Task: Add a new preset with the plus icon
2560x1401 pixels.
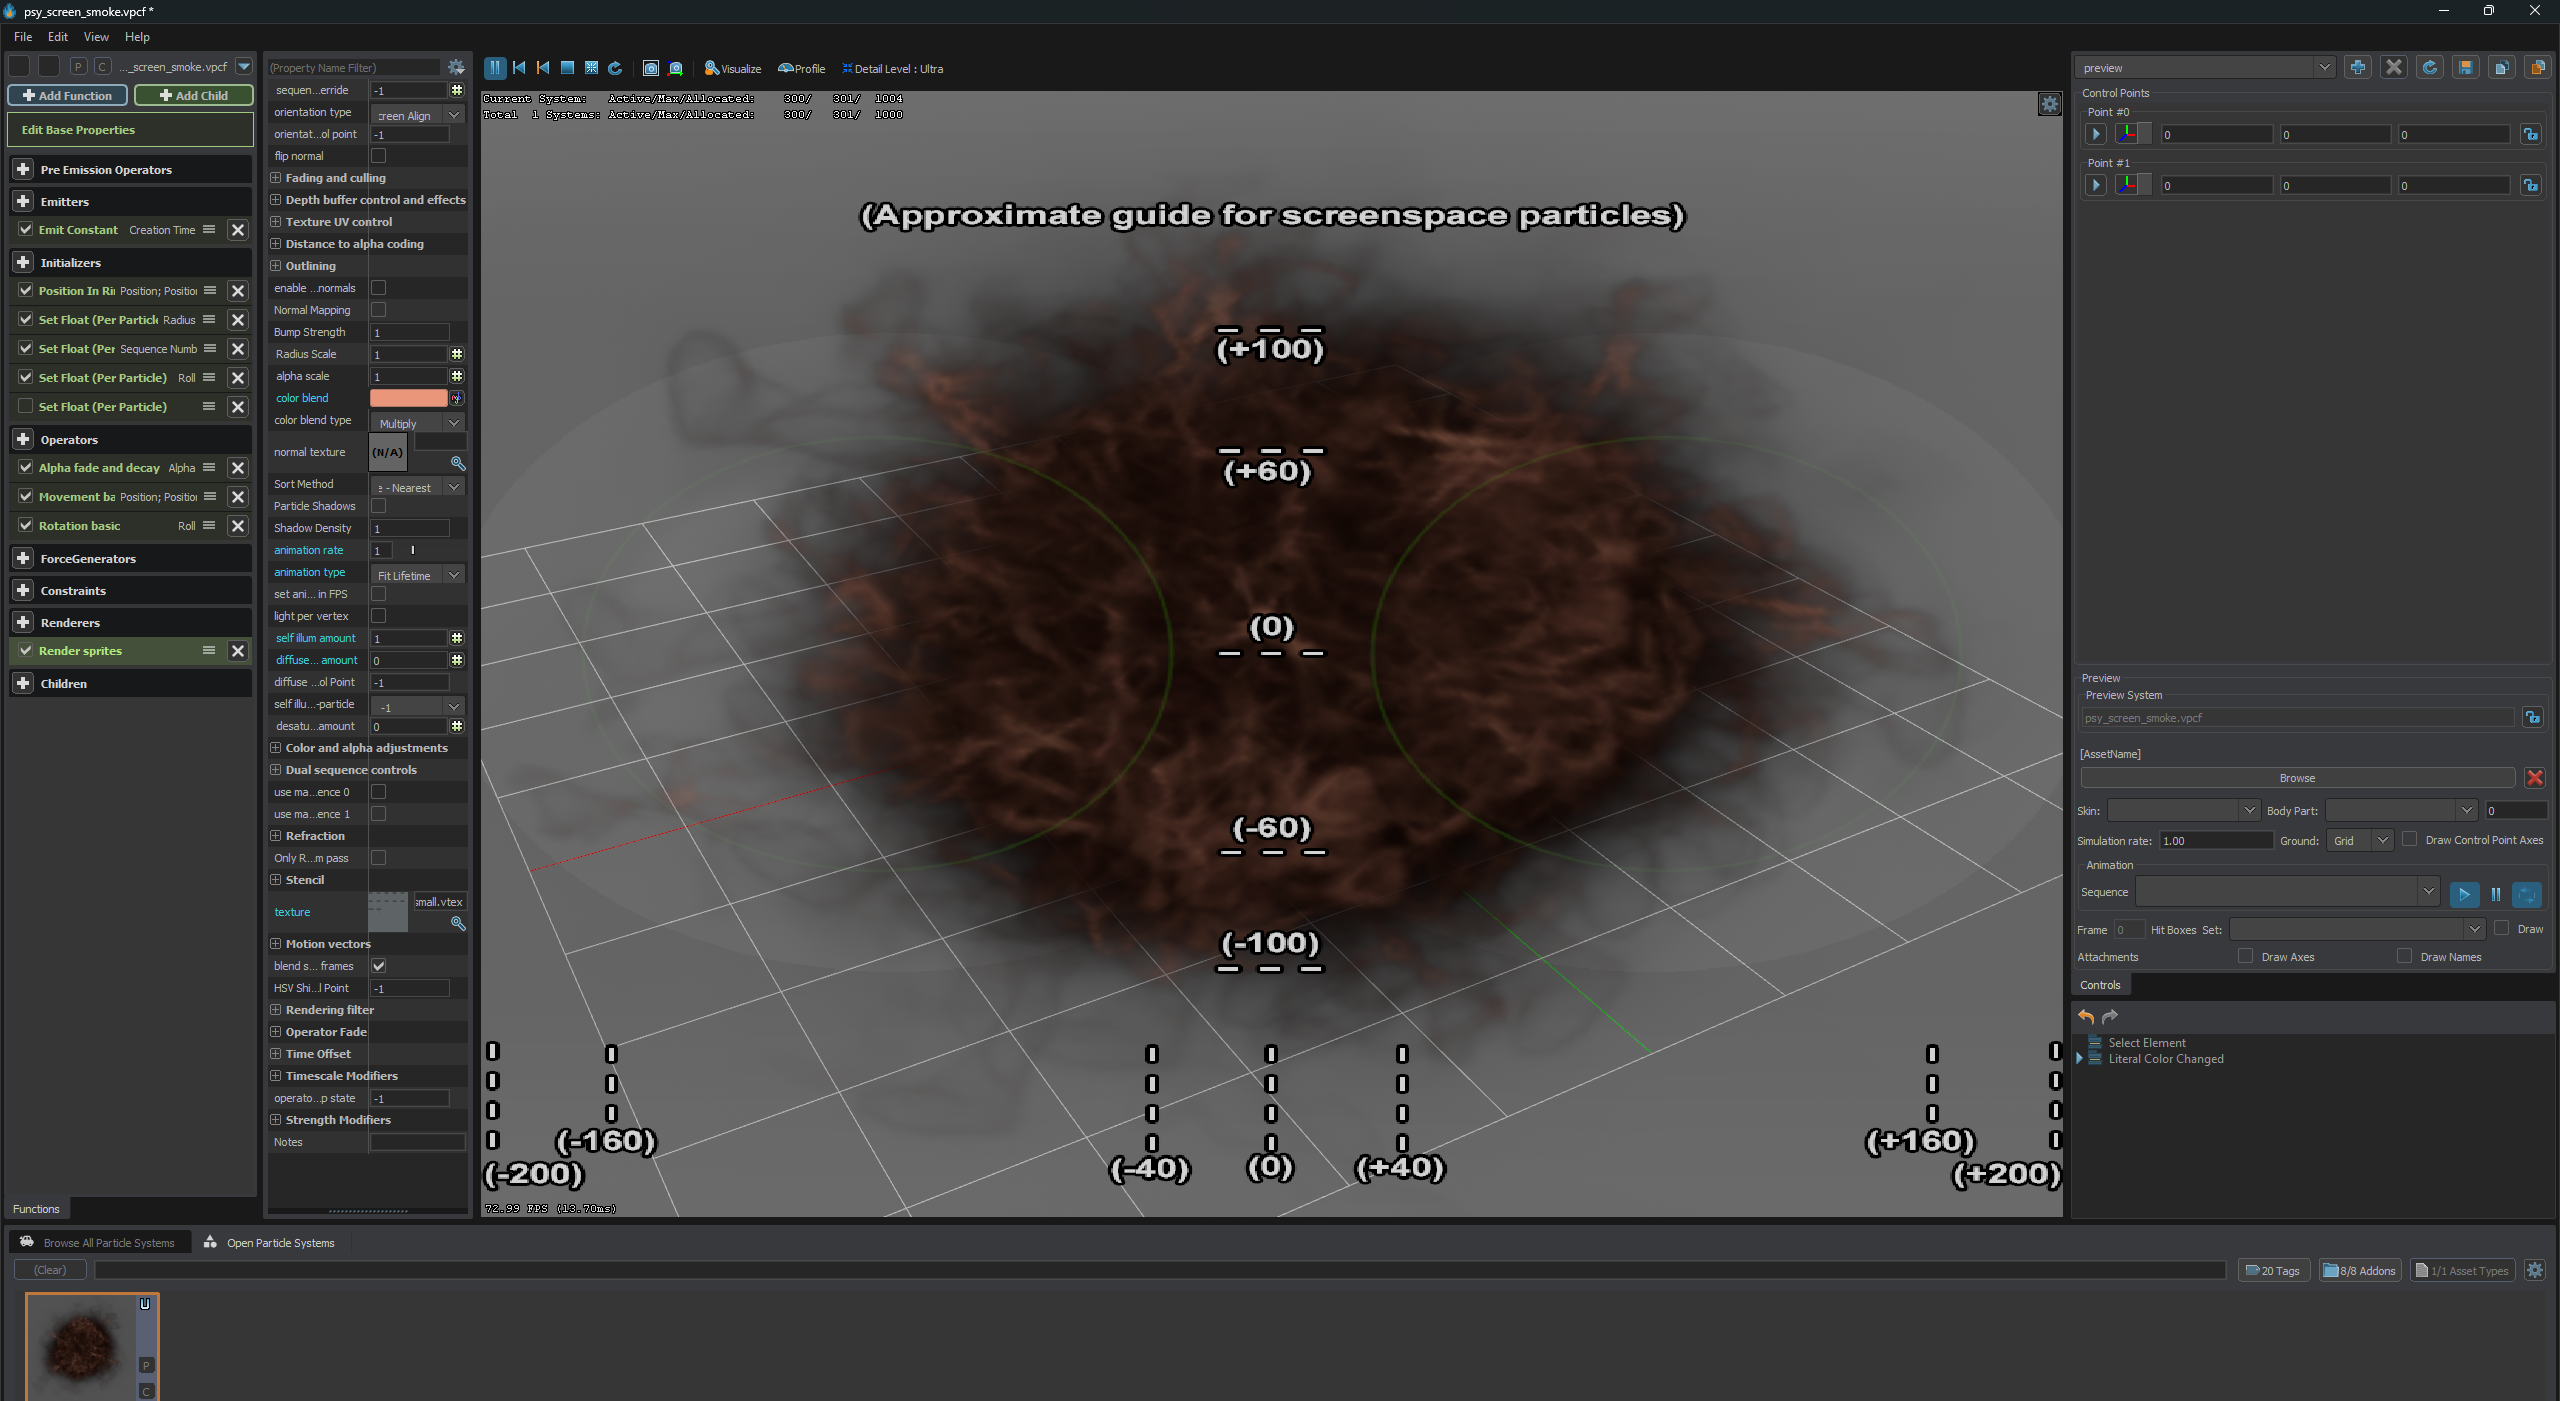Action: (2358, 67)
